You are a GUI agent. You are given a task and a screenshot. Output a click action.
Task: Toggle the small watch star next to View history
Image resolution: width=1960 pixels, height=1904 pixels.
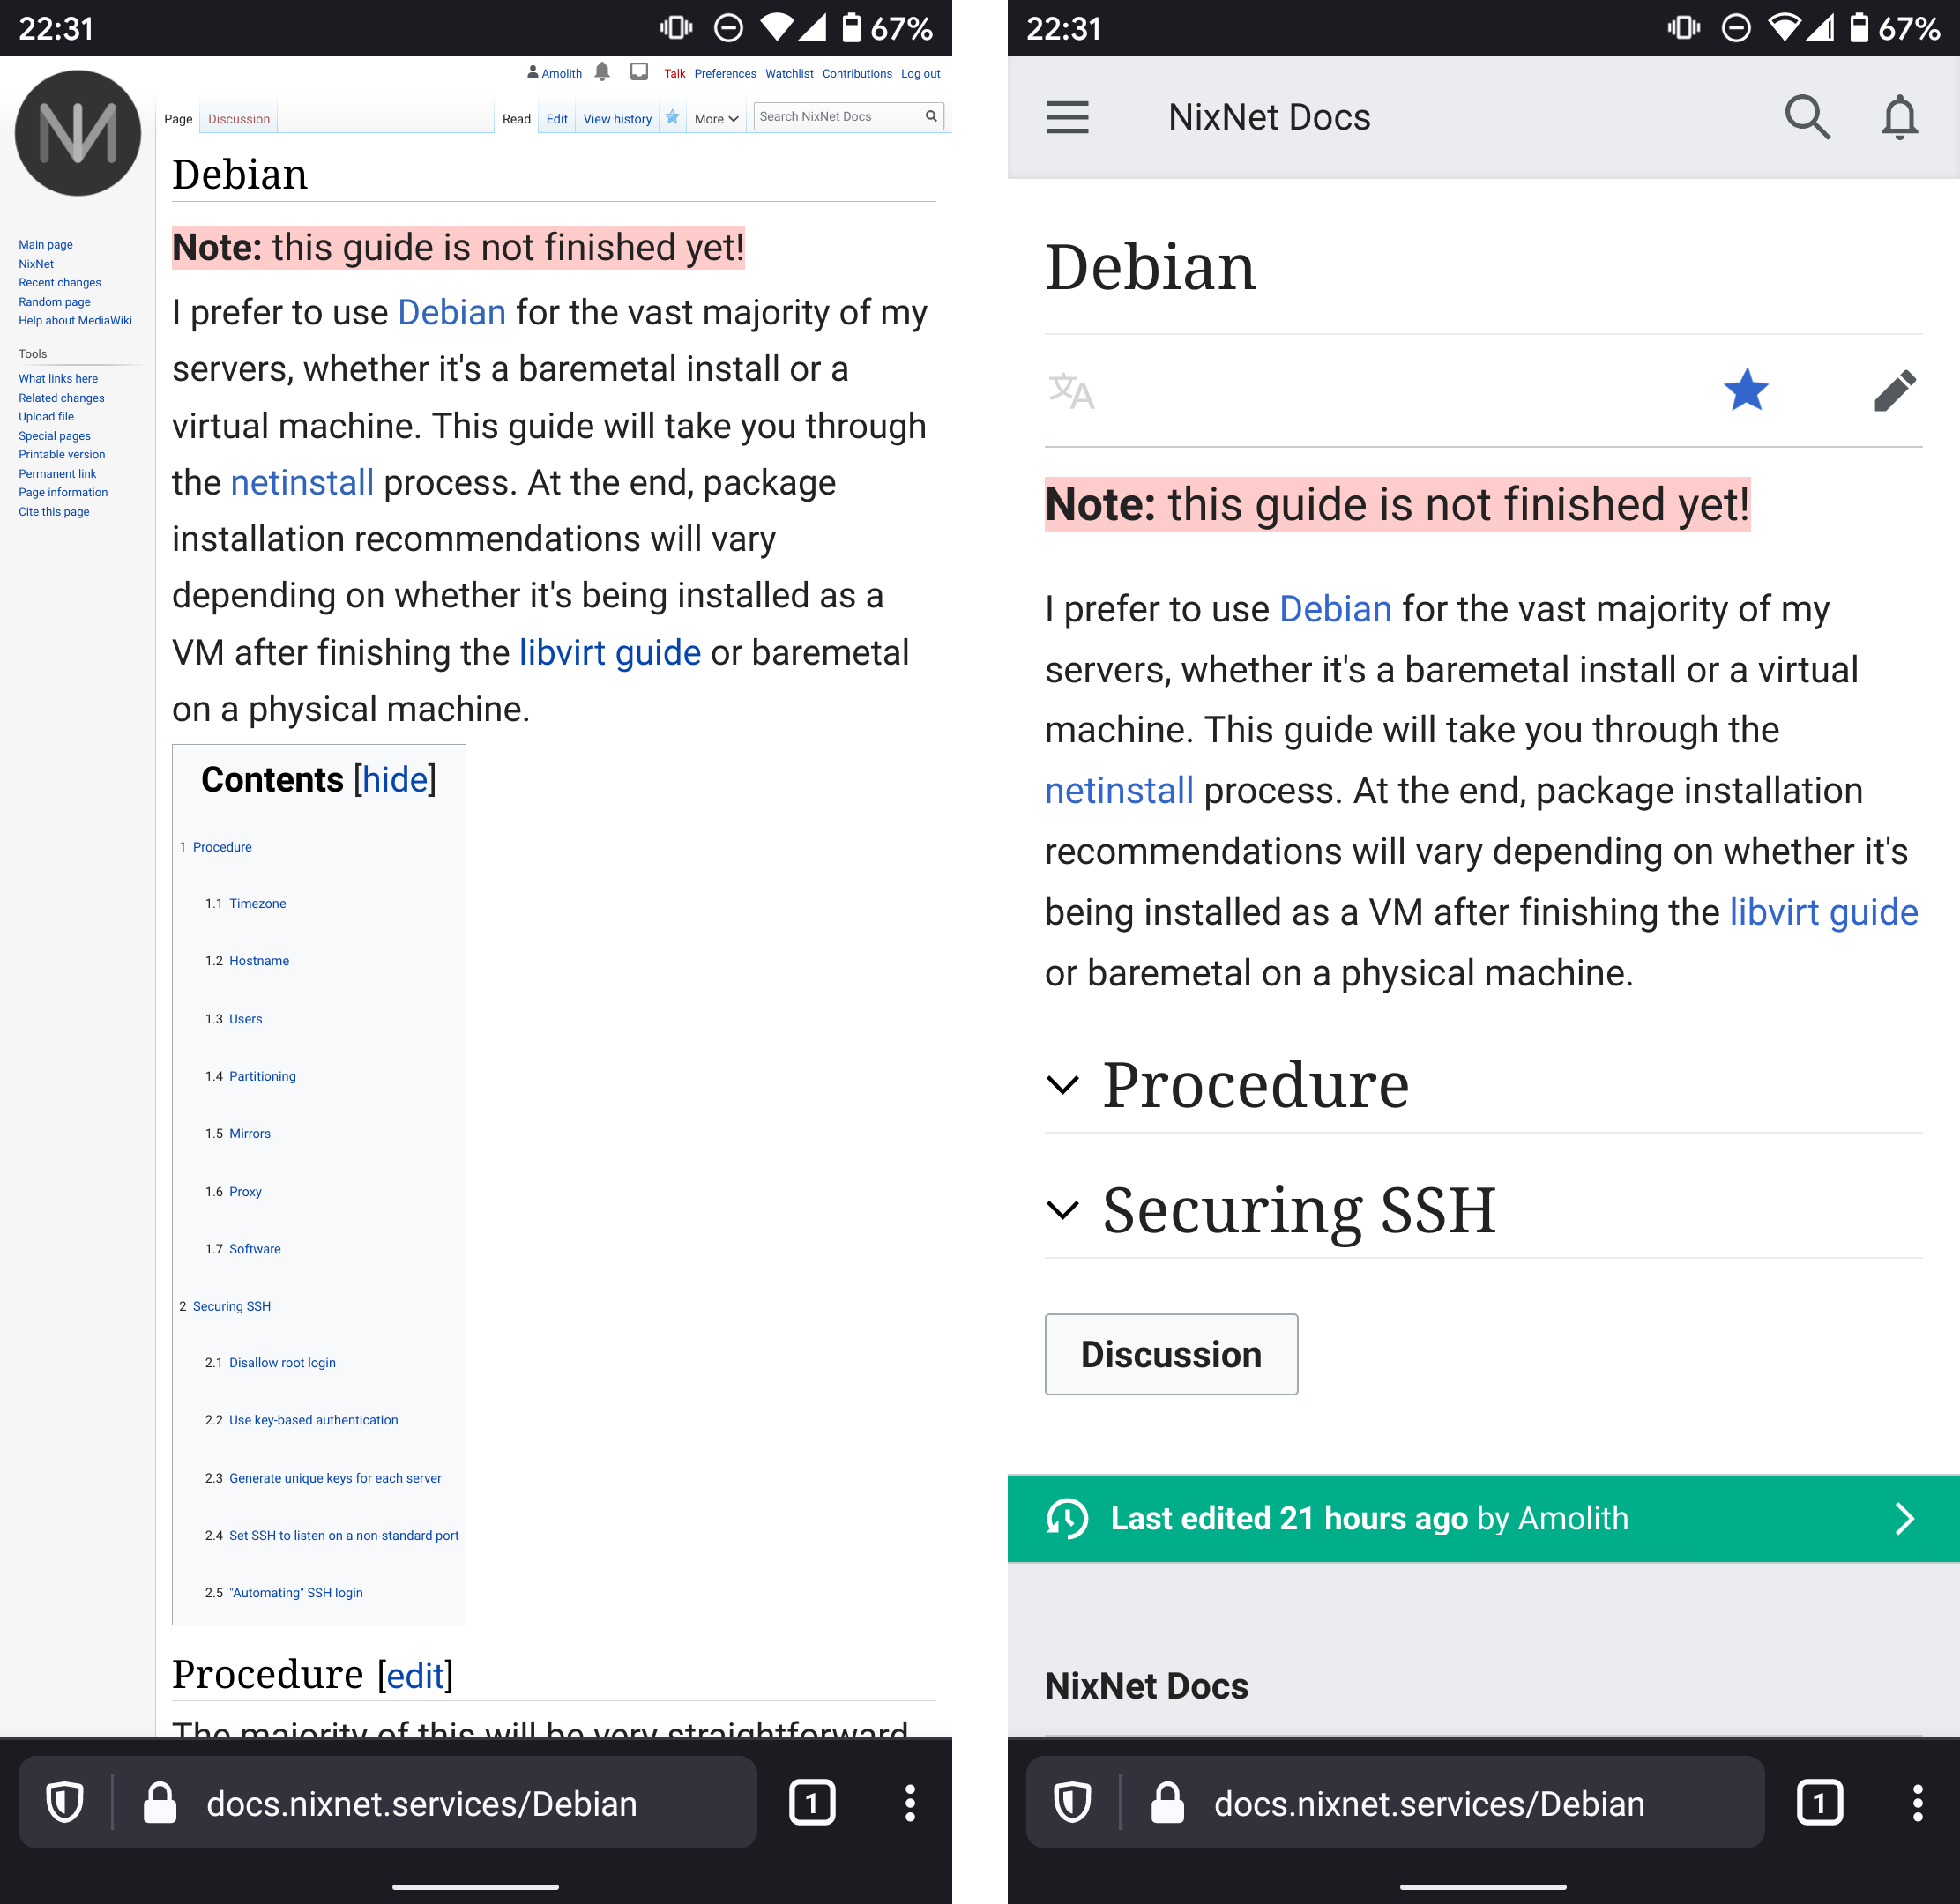point(673,117)
